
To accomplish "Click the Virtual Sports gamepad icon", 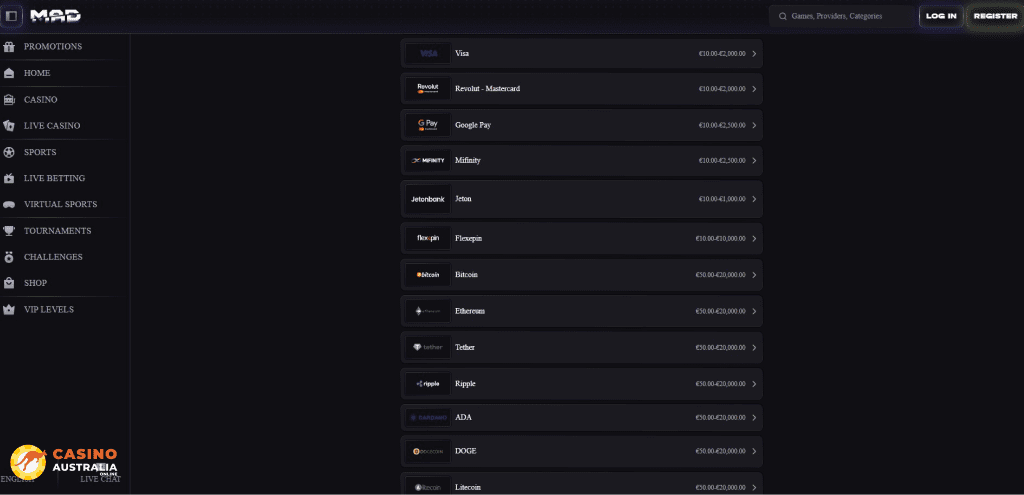I will point(9,204).
